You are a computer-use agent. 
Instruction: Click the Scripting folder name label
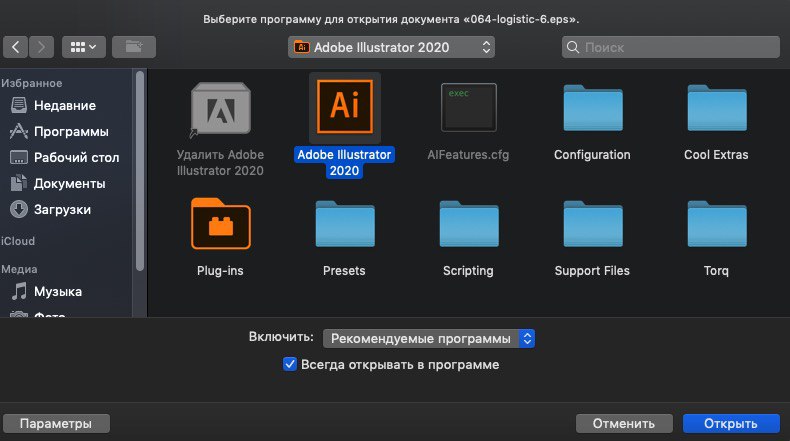coord(468,271)
